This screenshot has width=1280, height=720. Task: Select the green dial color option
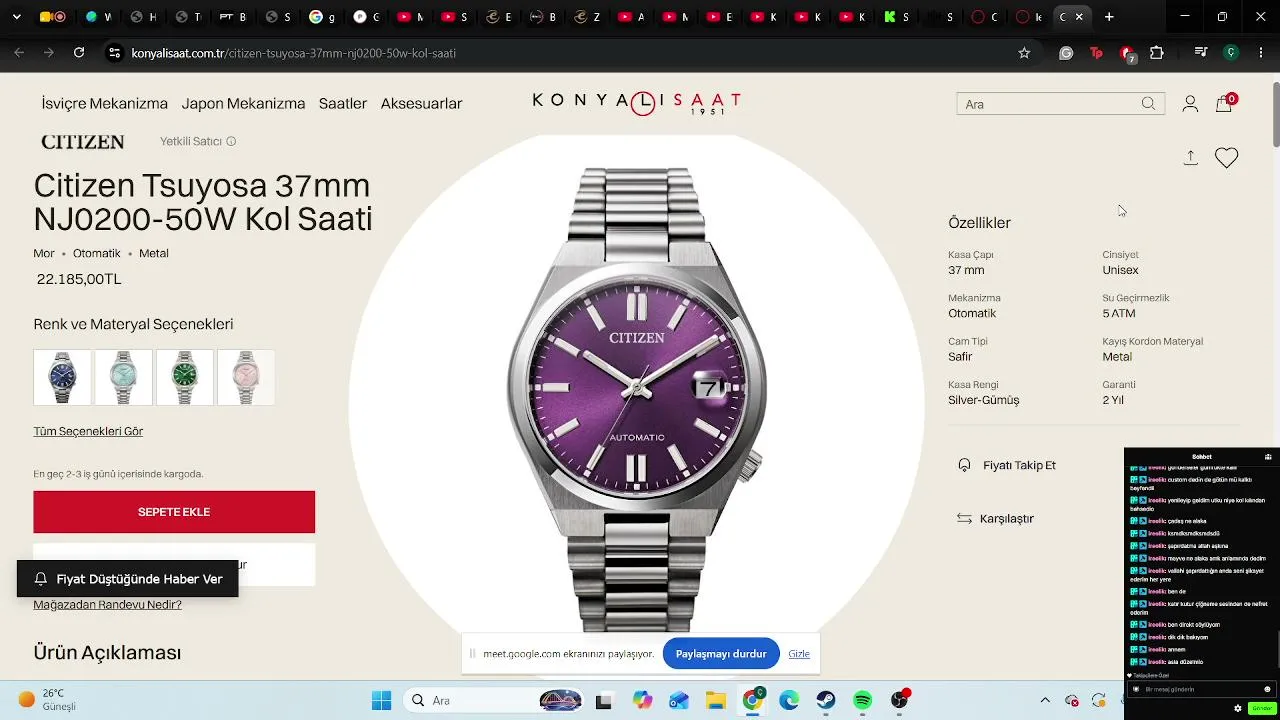(185, 377)
